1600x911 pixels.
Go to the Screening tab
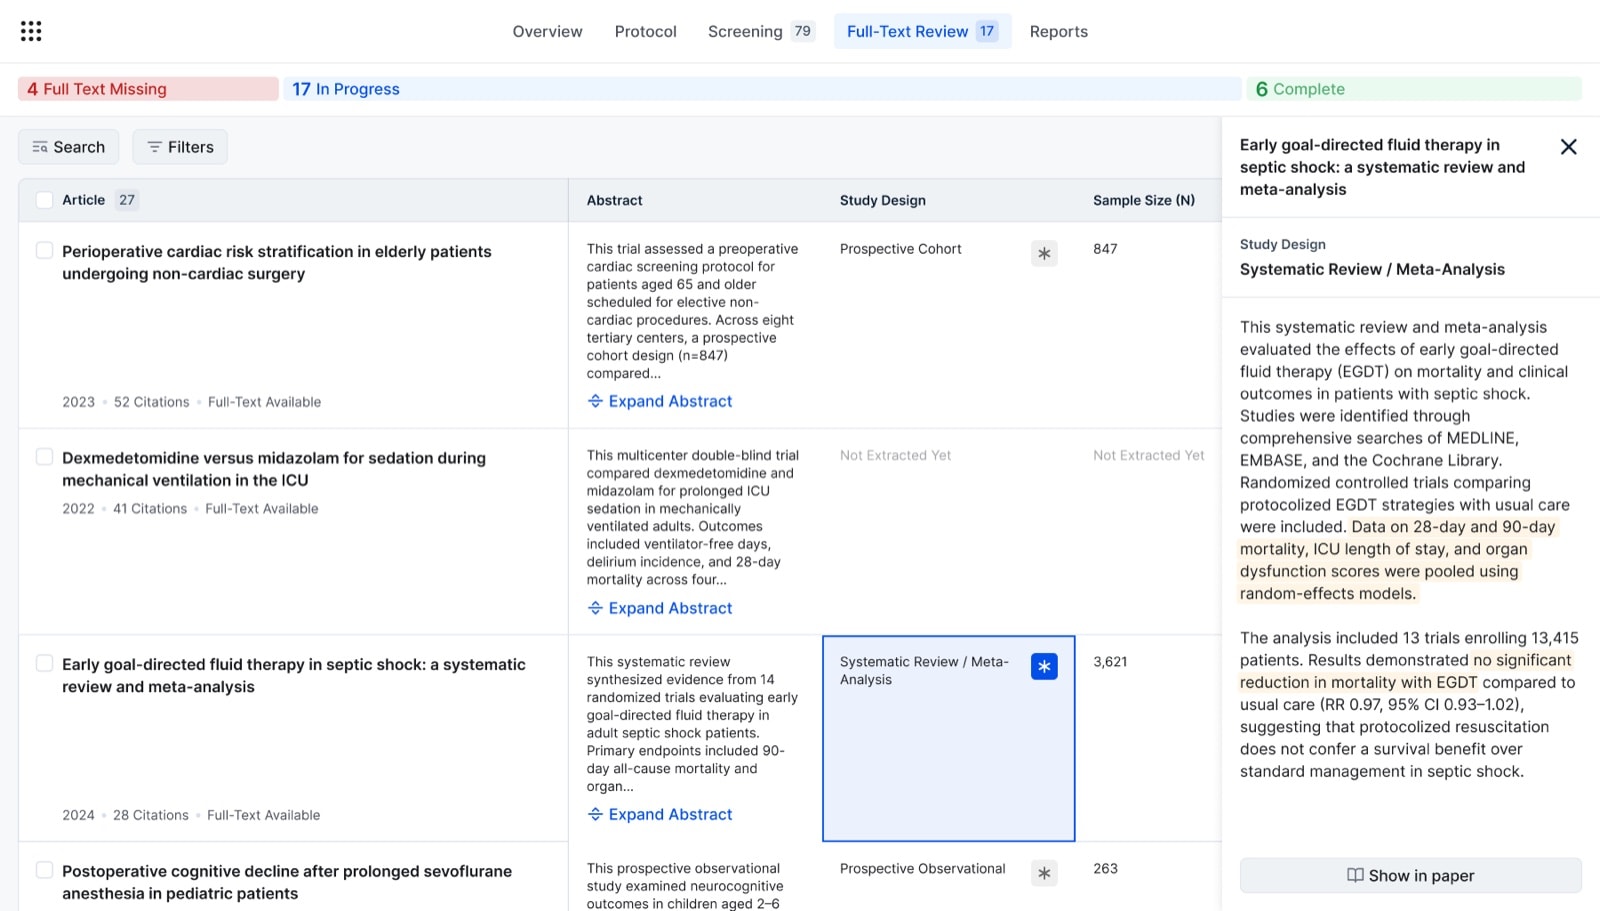click(x=760, y=31)
